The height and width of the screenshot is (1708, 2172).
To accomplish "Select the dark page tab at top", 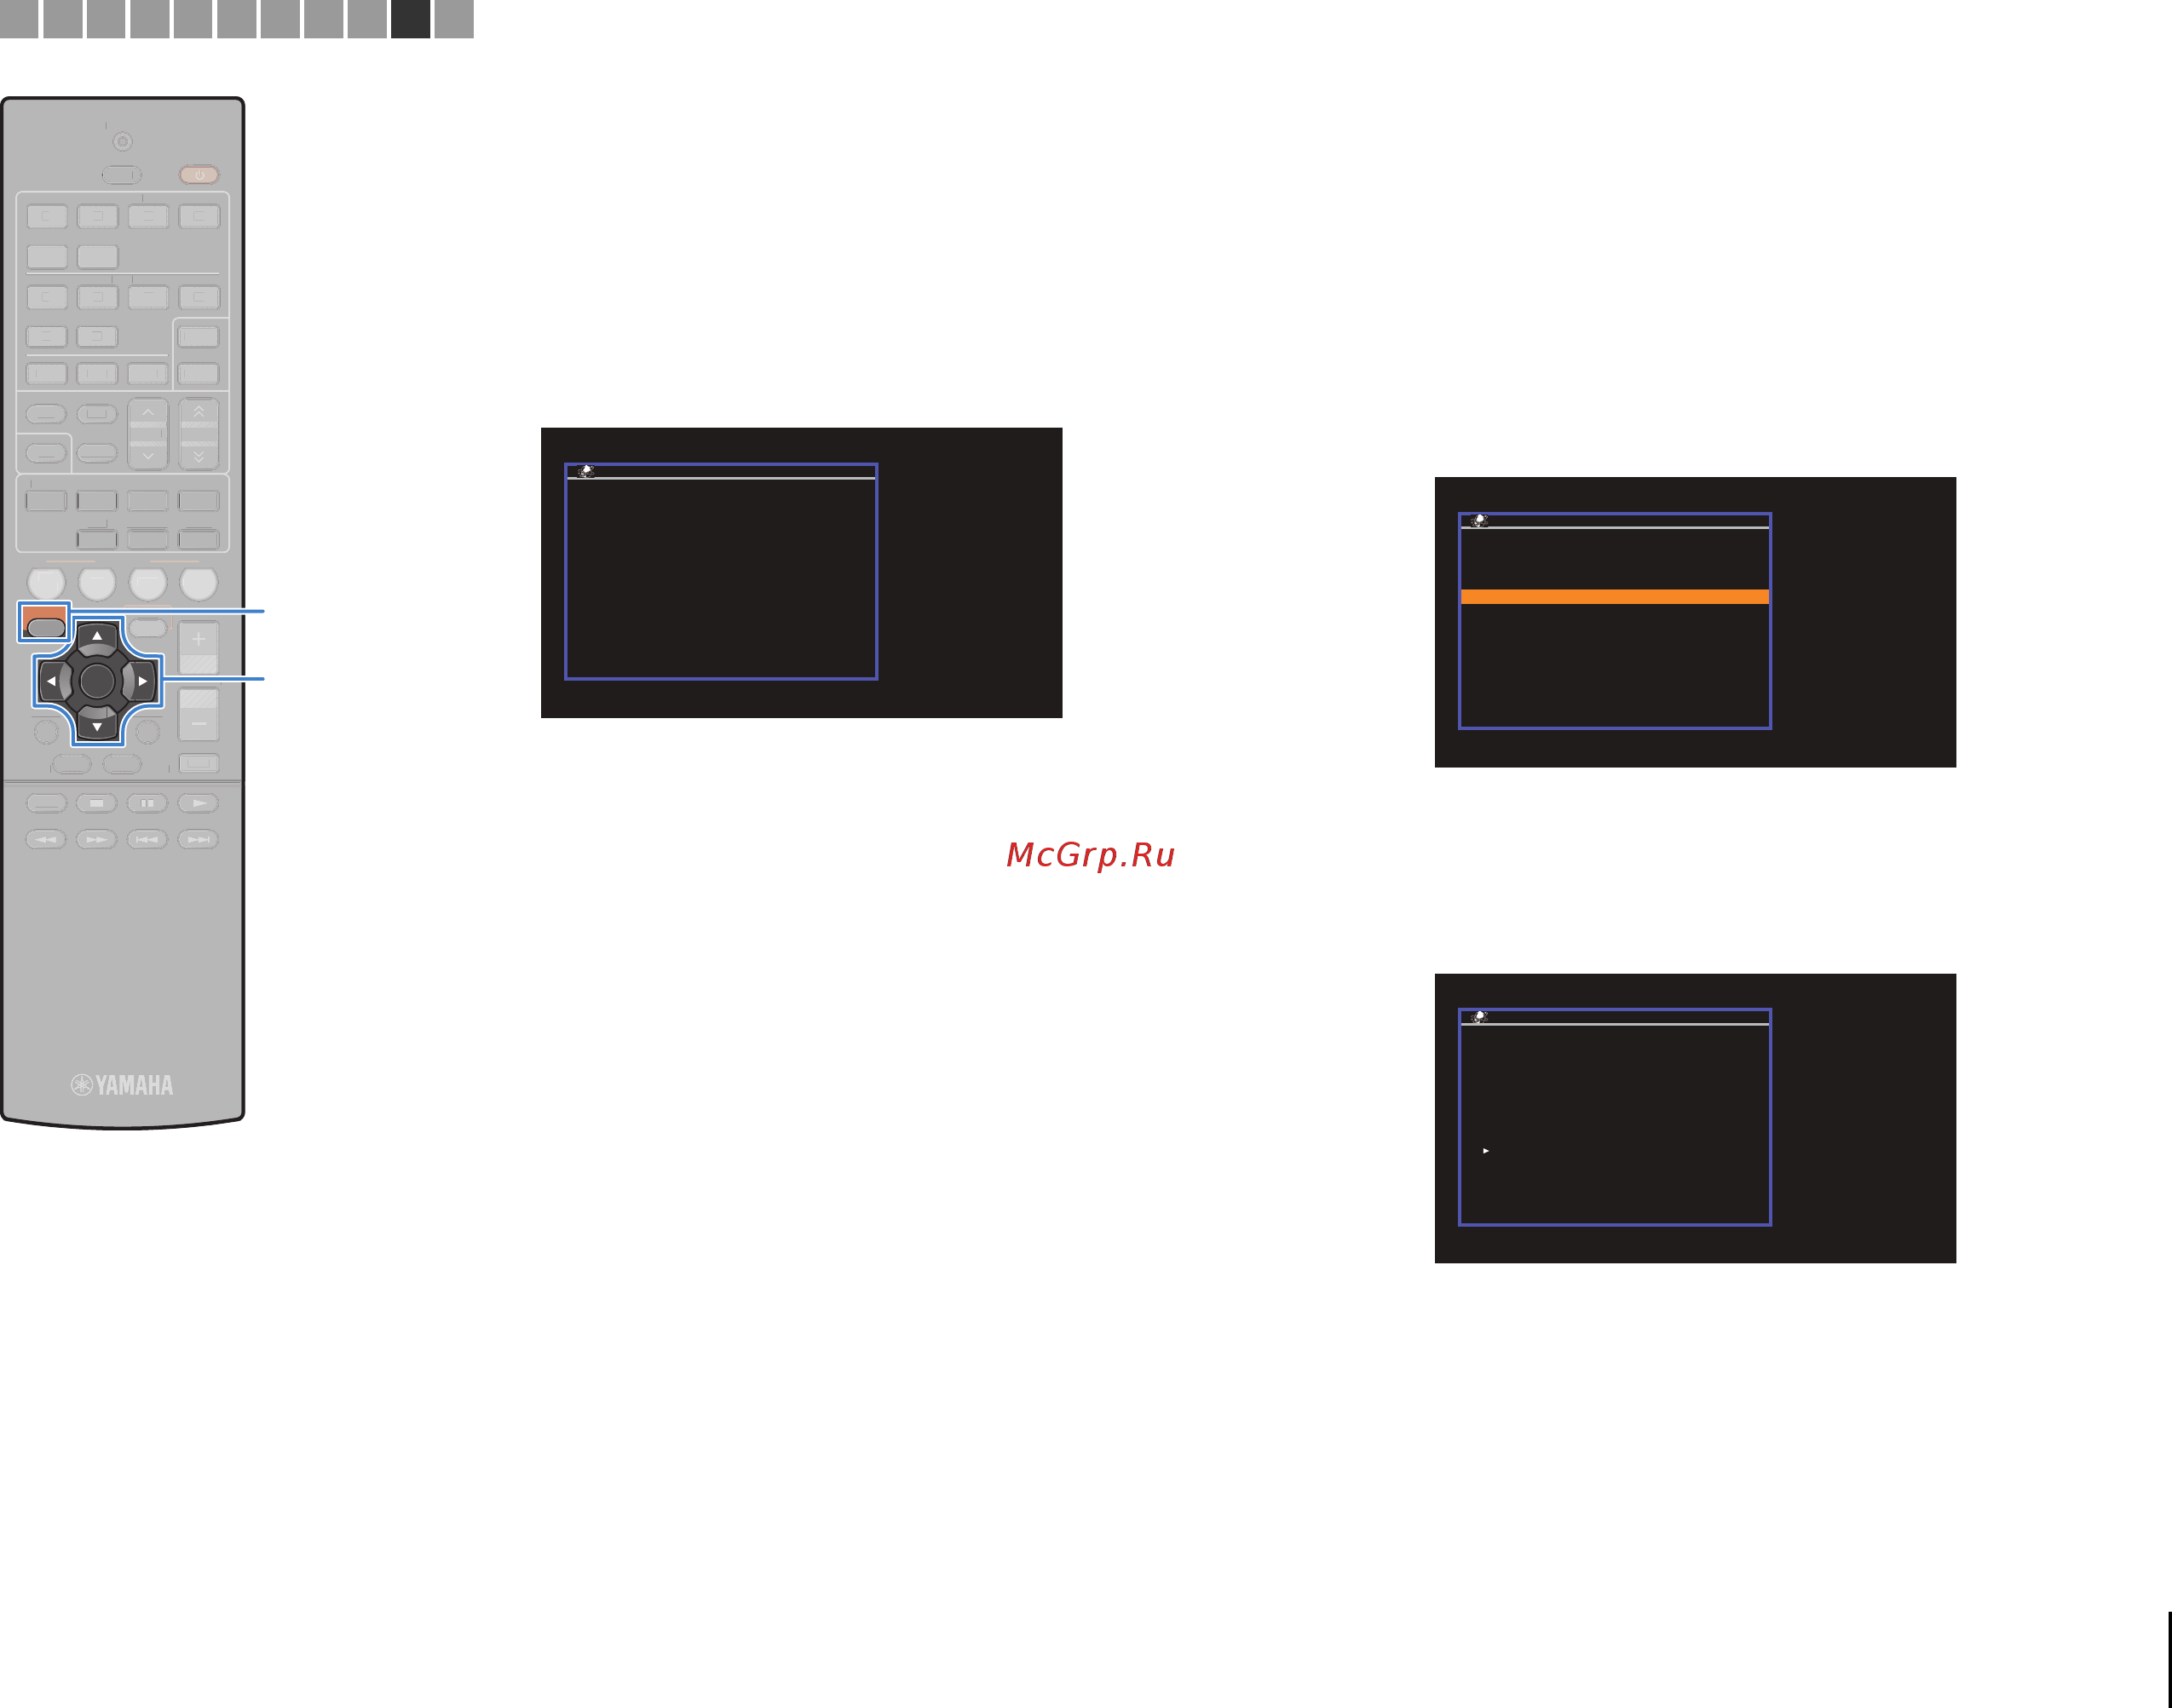I will click(x=410, y=18).
